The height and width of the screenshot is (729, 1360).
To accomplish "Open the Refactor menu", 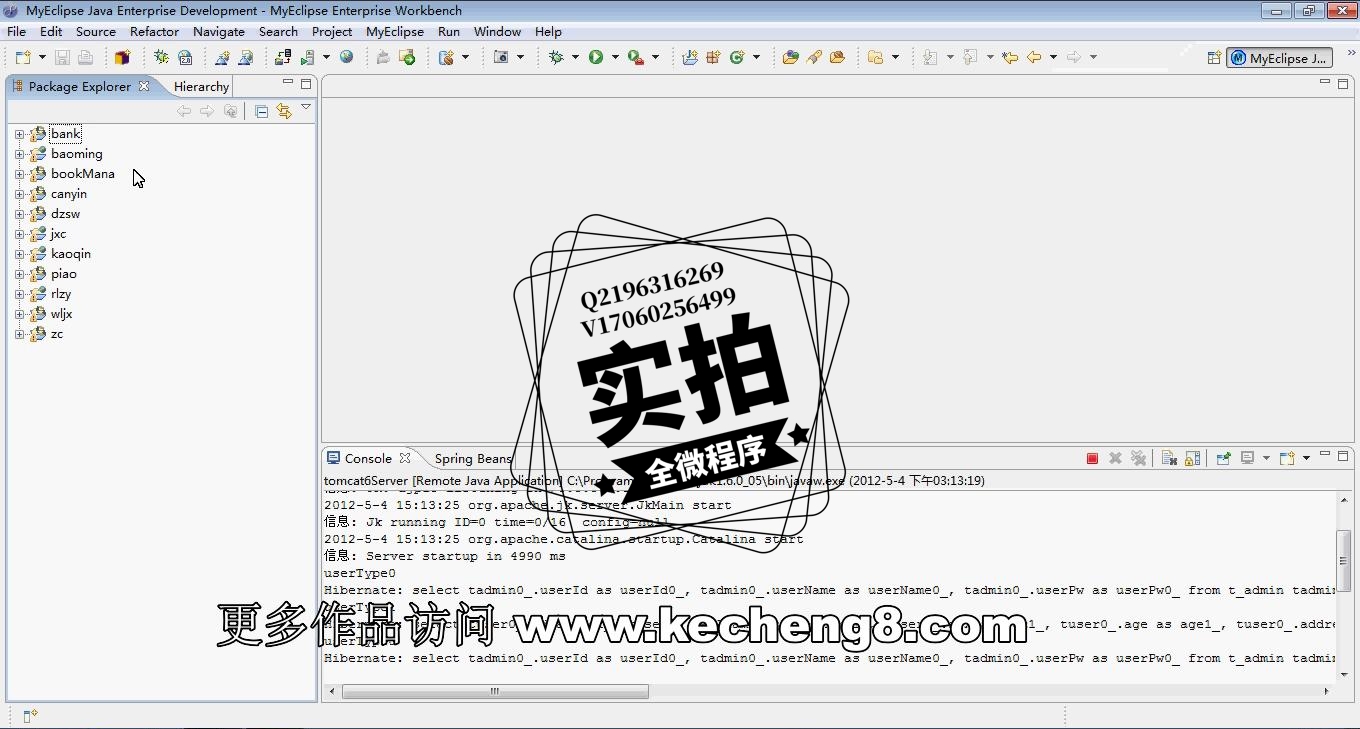I will tap(154, 31).
